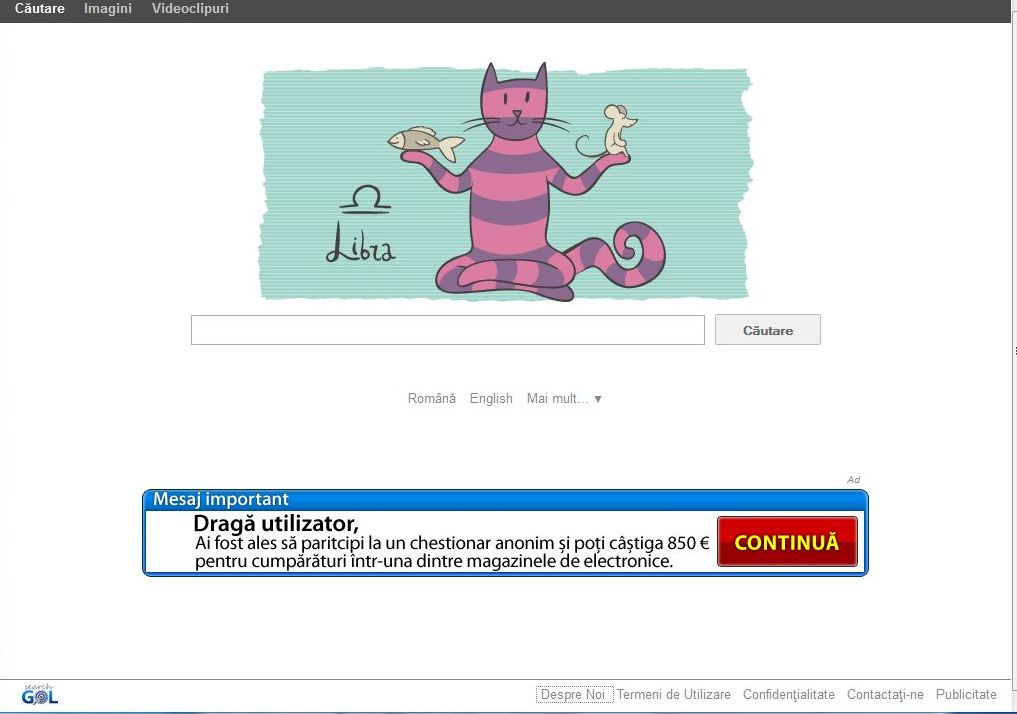
Task: Click the searchGOL logo in the footer
Action: pos(42,695)
